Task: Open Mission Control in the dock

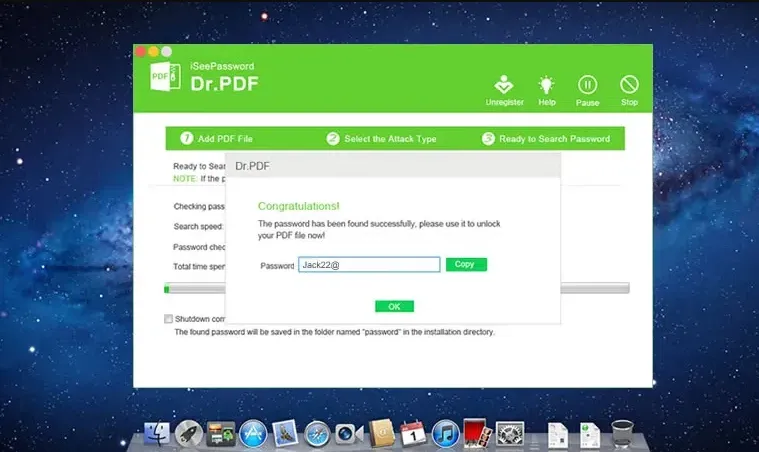Action: [221, 433]
